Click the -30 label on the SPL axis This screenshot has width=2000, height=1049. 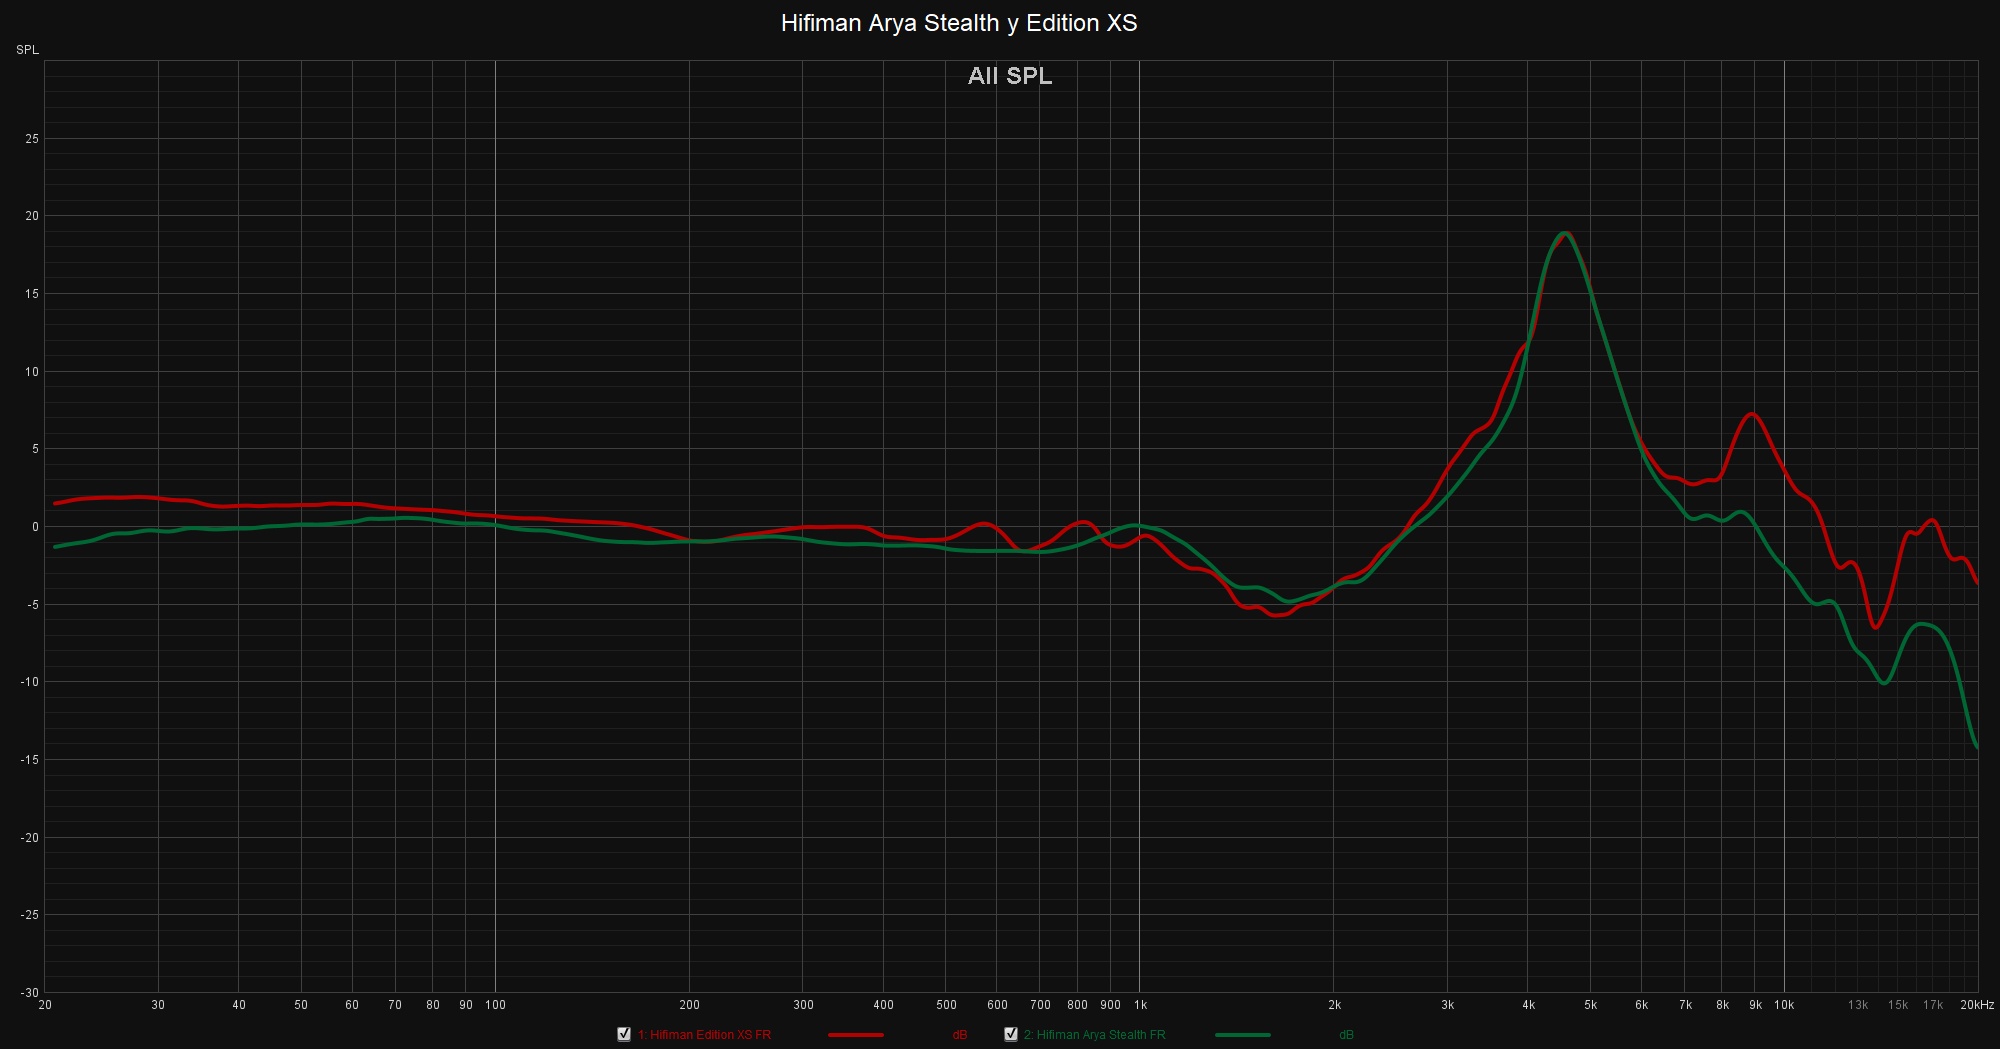pos(29,993)
